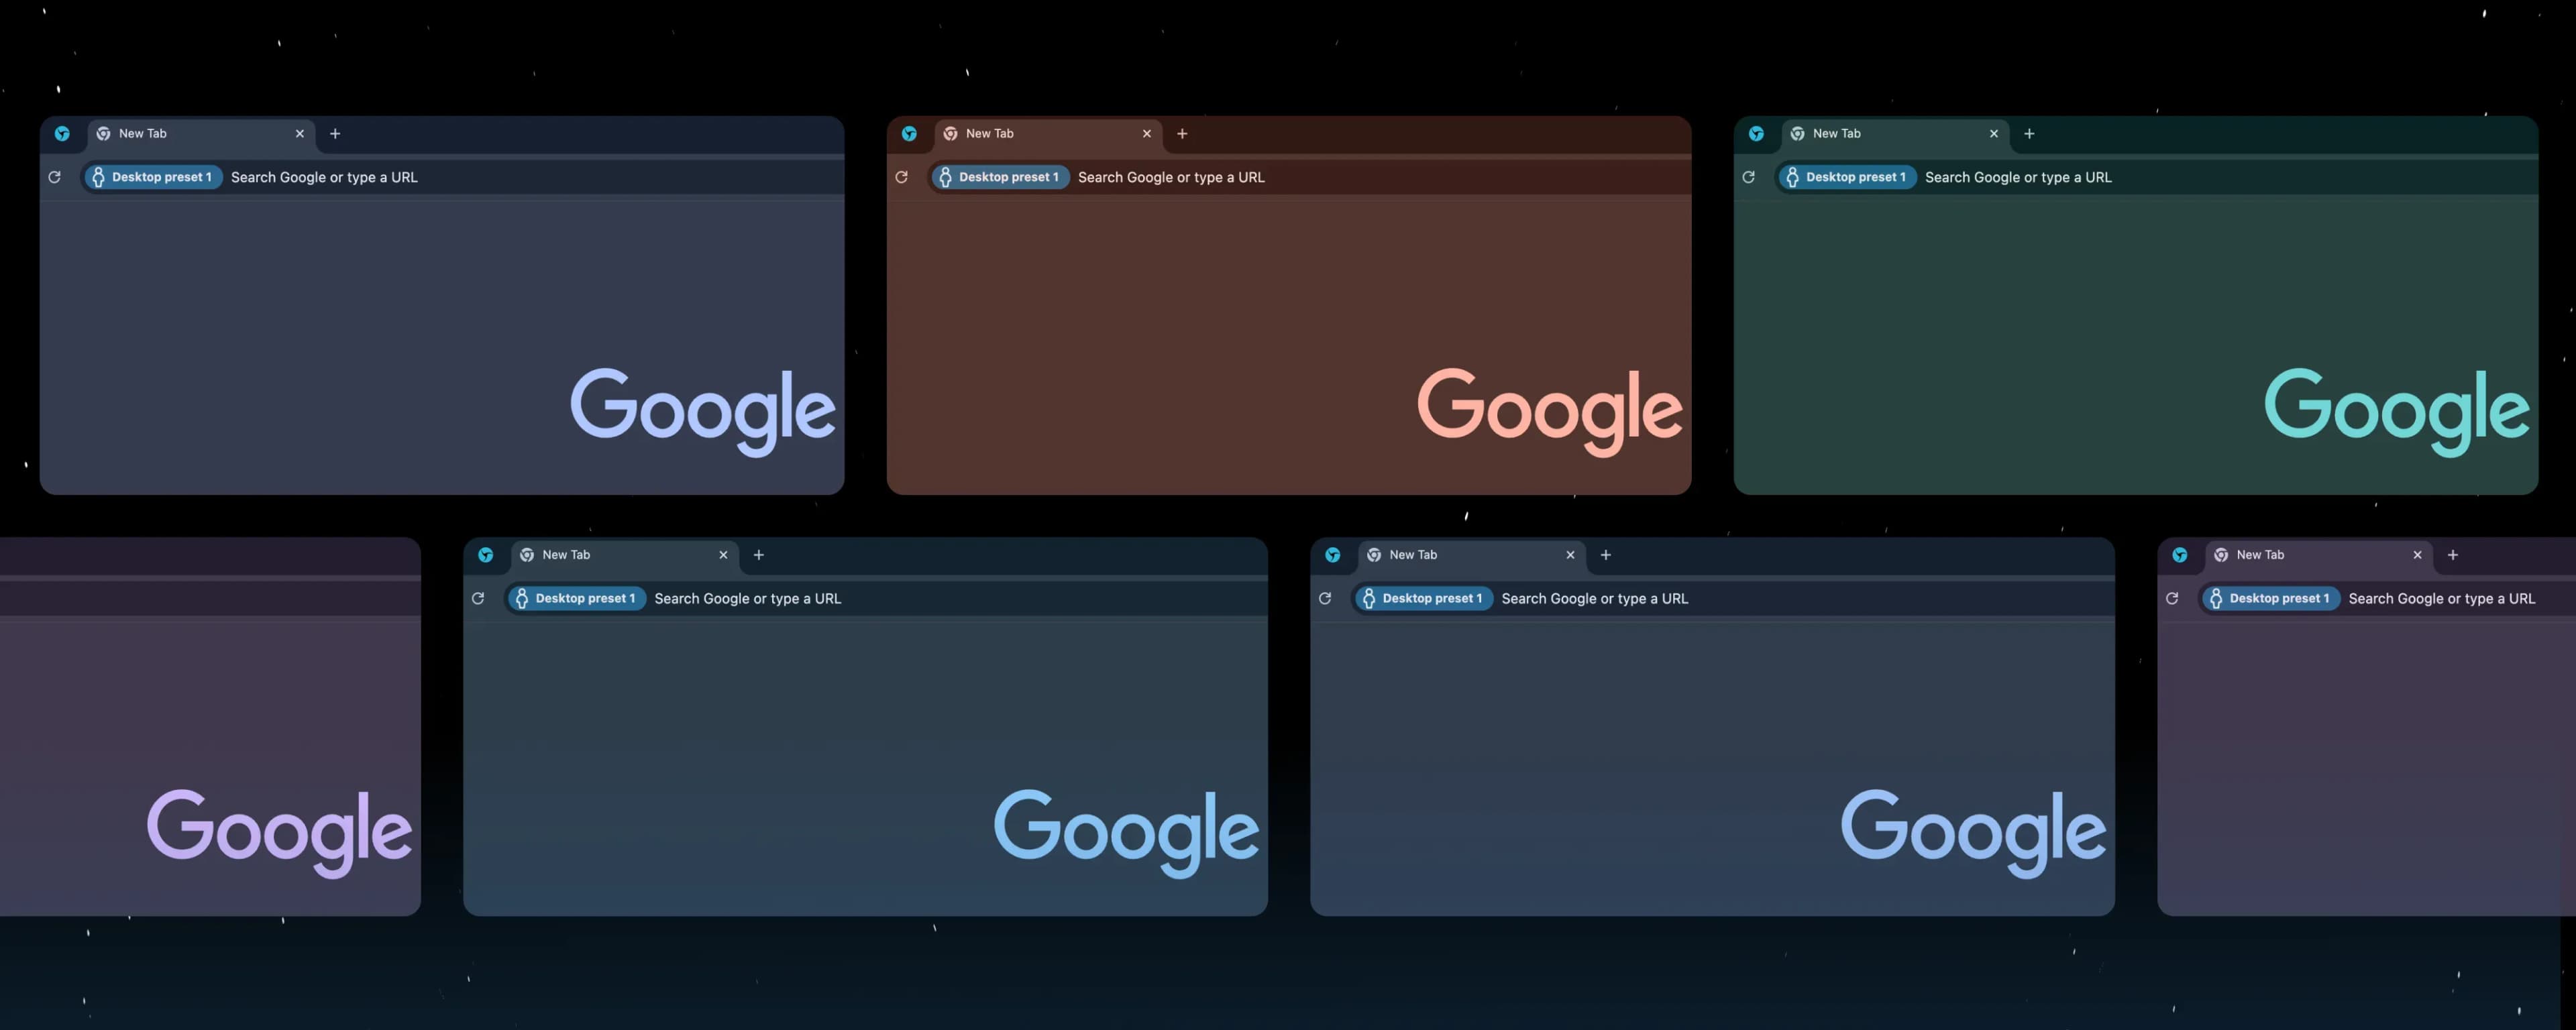2576x1030 pixels.
Task: Open the Desktop preset 1 chip in the green window
Action: (x=1847, y=177)
